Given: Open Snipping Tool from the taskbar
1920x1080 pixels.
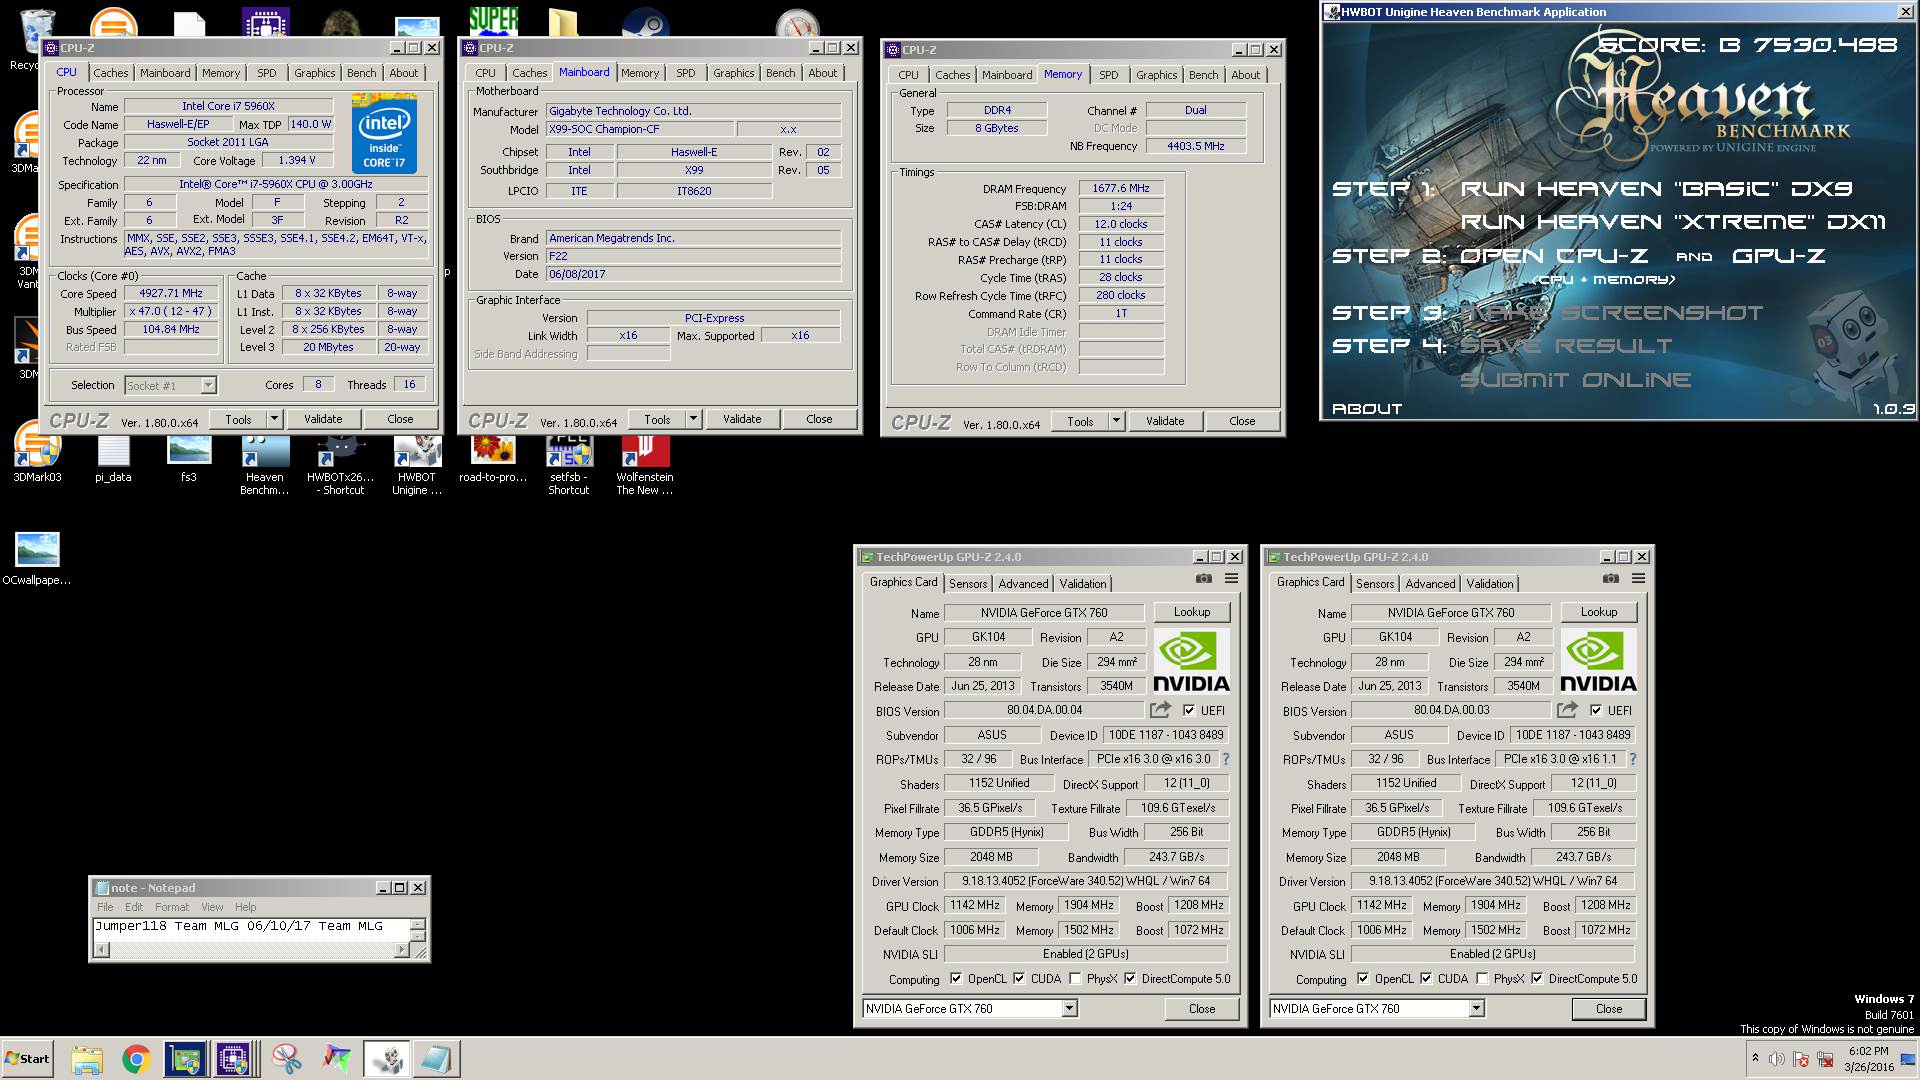Looking at the screenshot, I should pyautogui.click(x=287, y=1059).
